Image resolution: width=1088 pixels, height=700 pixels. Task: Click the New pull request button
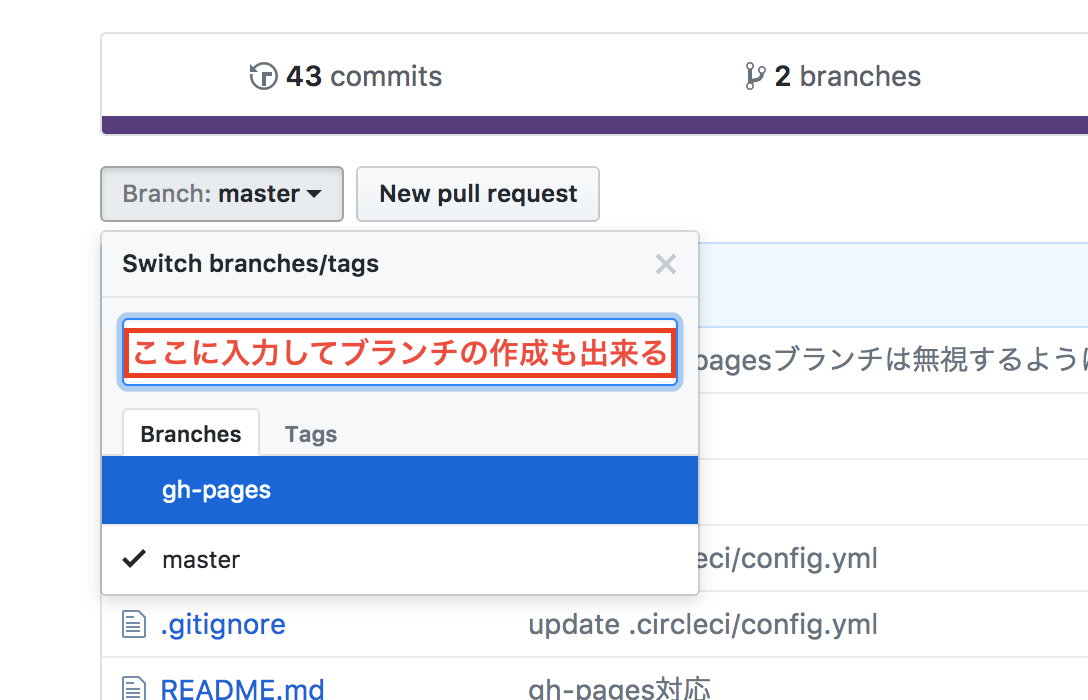click(478, 194)
